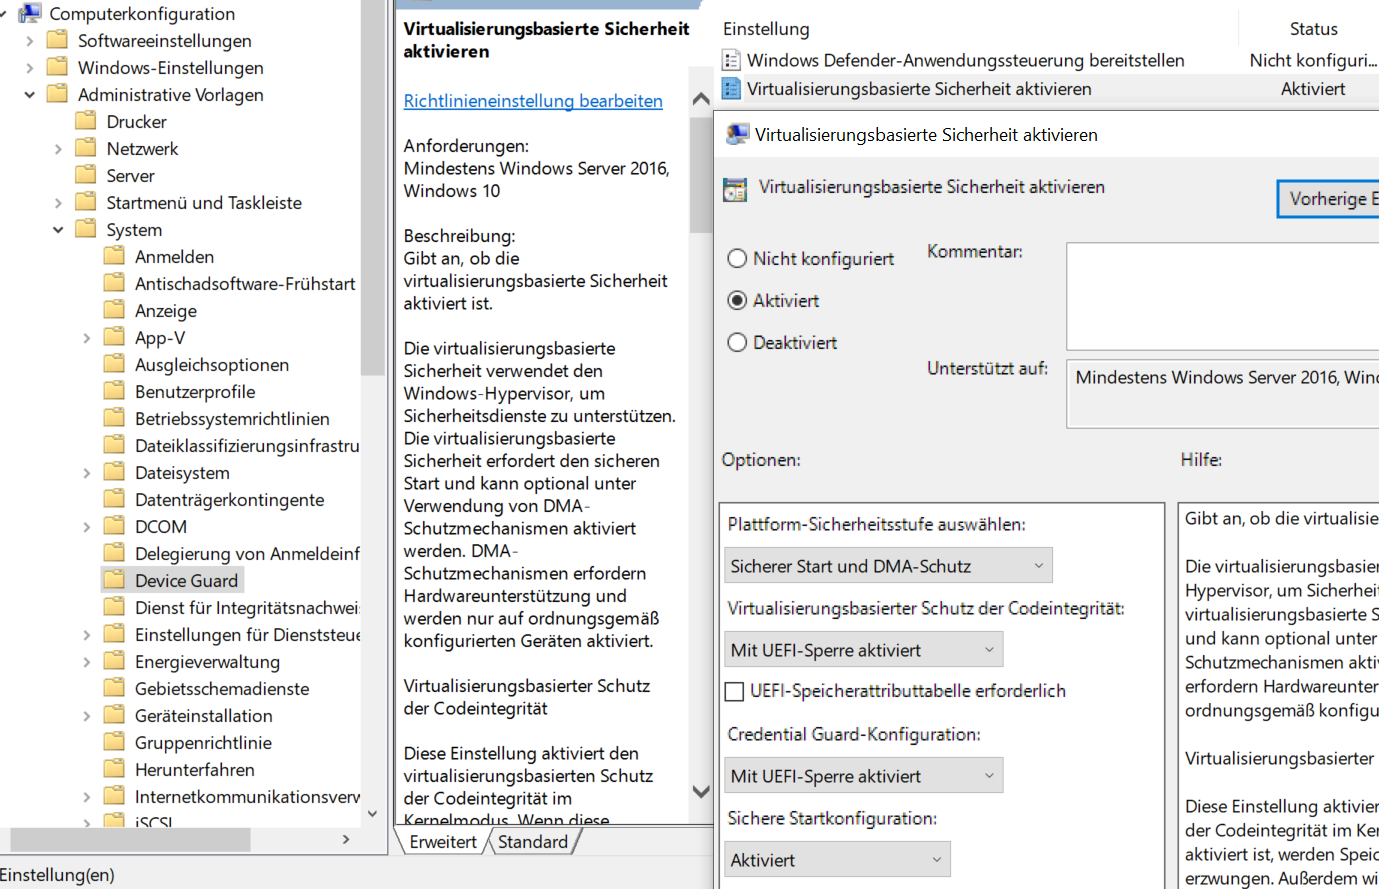Select Virtualisierungsbasierte Sicherheit aktivieren list entry
Viewport: 1379px width, 889px height.
(919, 89)
